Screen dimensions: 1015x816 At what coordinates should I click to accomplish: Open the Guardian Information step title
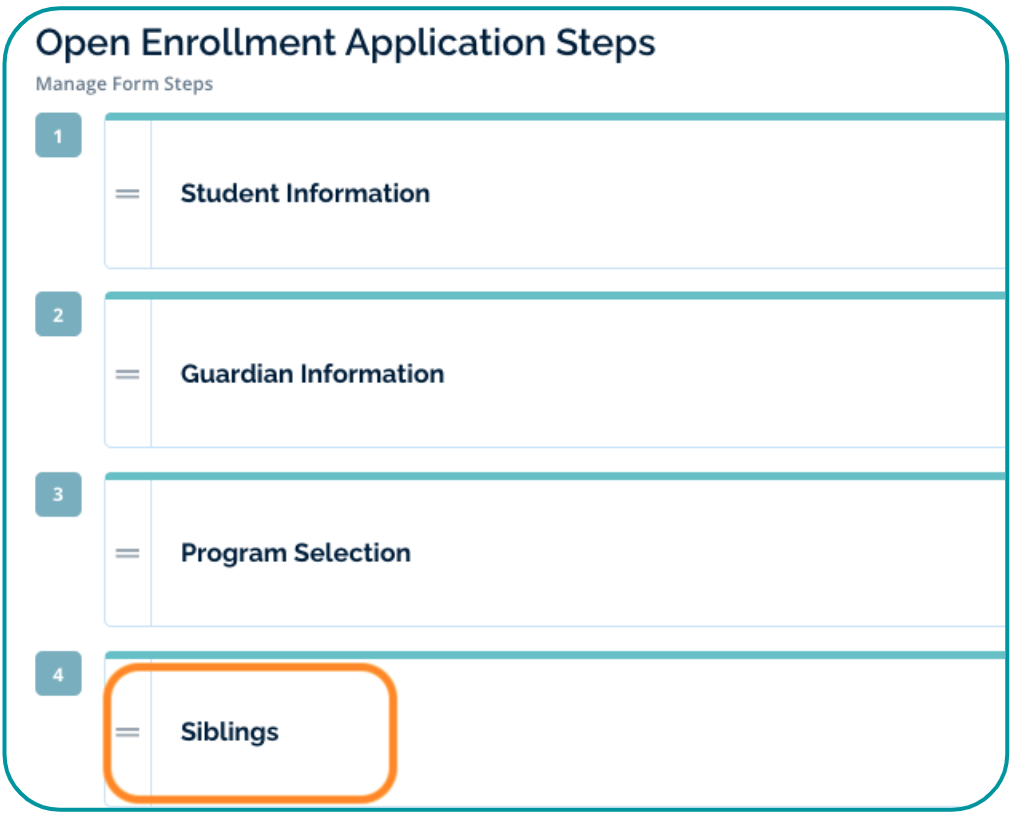(312, 374)
